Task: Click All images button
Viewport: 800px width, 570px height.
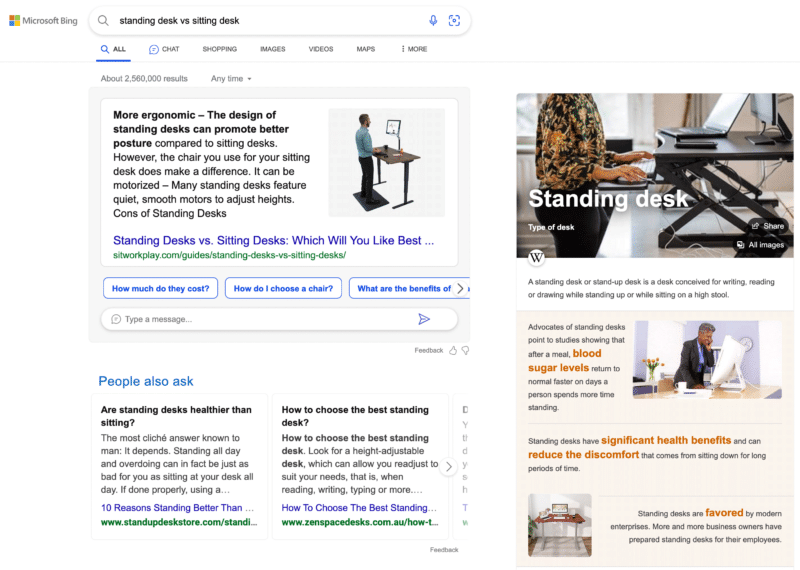Action: [760, 245]
